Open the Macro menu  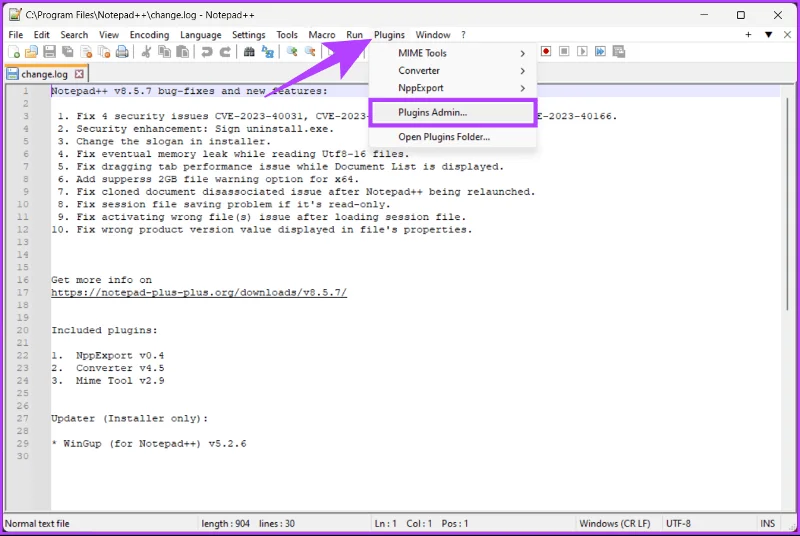(x=322, y=35)
